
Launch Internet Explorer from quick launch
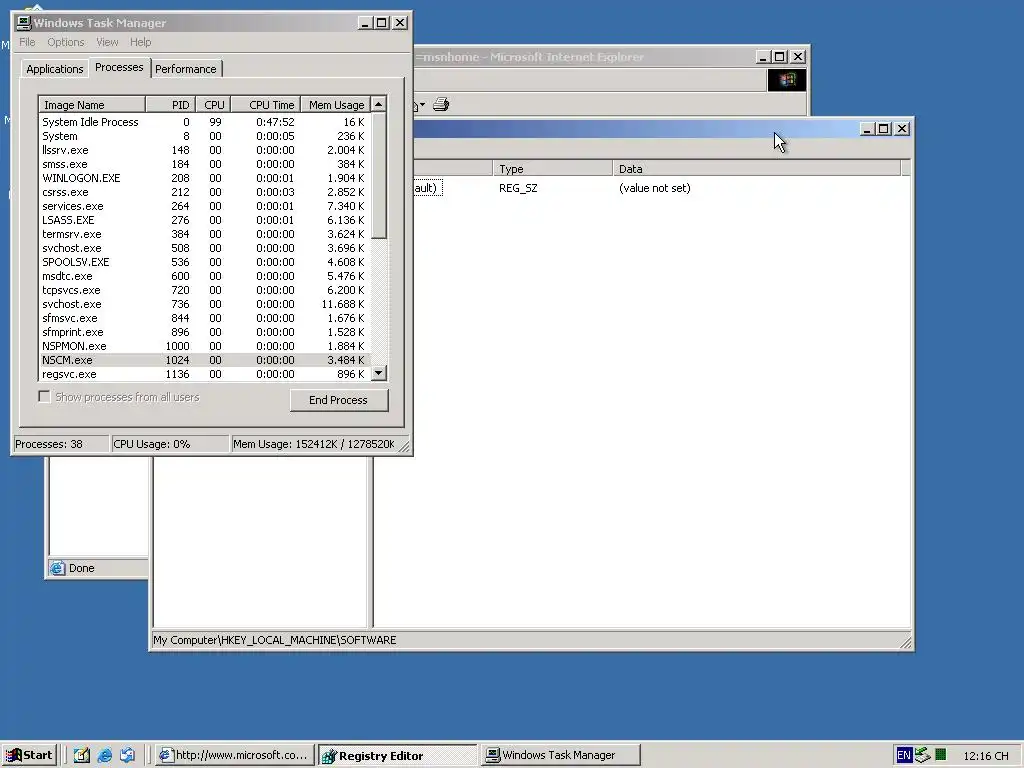tap(104, 756)
